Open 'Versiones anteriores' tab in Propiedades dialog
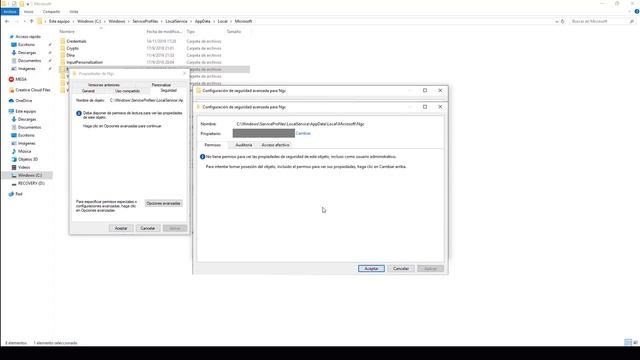The image size is (640, 360). pyautogui.click(x=104, y=85)
